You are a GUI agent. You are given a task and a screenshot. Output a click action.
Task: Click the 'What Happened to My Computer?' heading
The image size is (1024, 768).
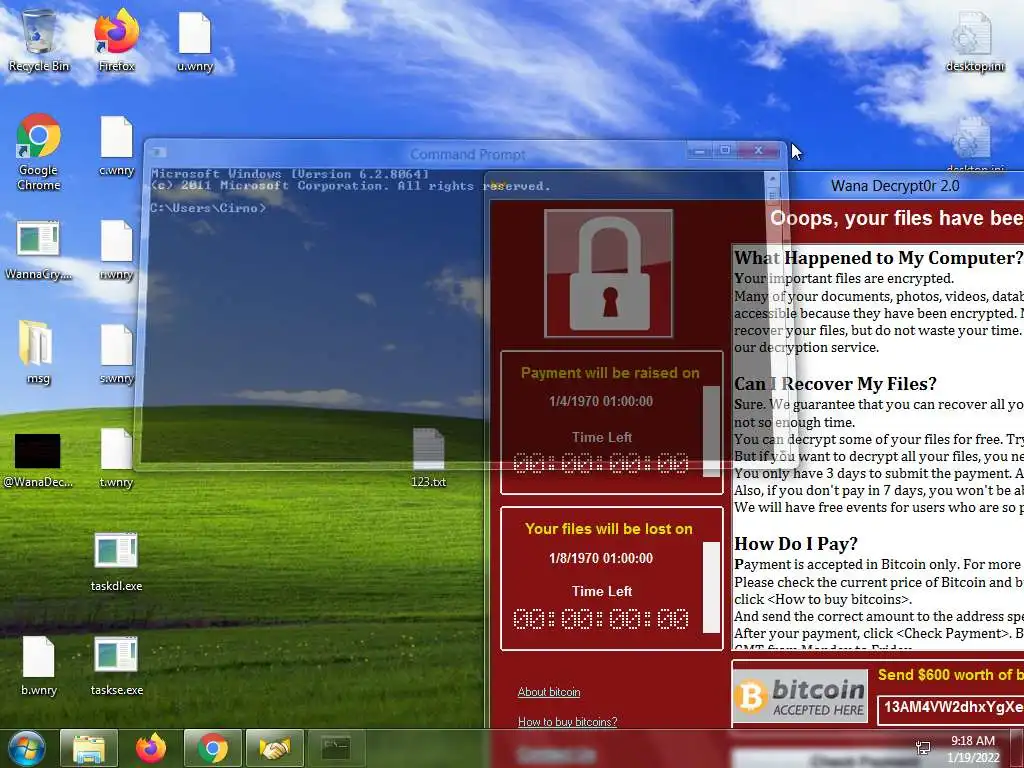point(878,258)
